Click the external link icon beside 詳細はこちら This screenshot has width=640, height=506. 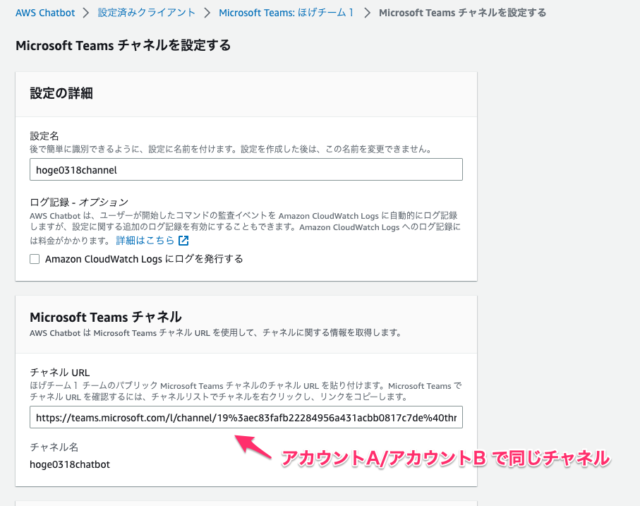click(x=184, y=241)
